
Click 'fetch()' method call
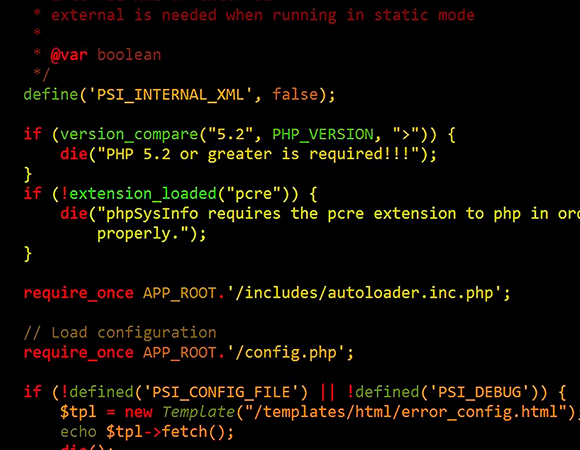coord(193,432)
